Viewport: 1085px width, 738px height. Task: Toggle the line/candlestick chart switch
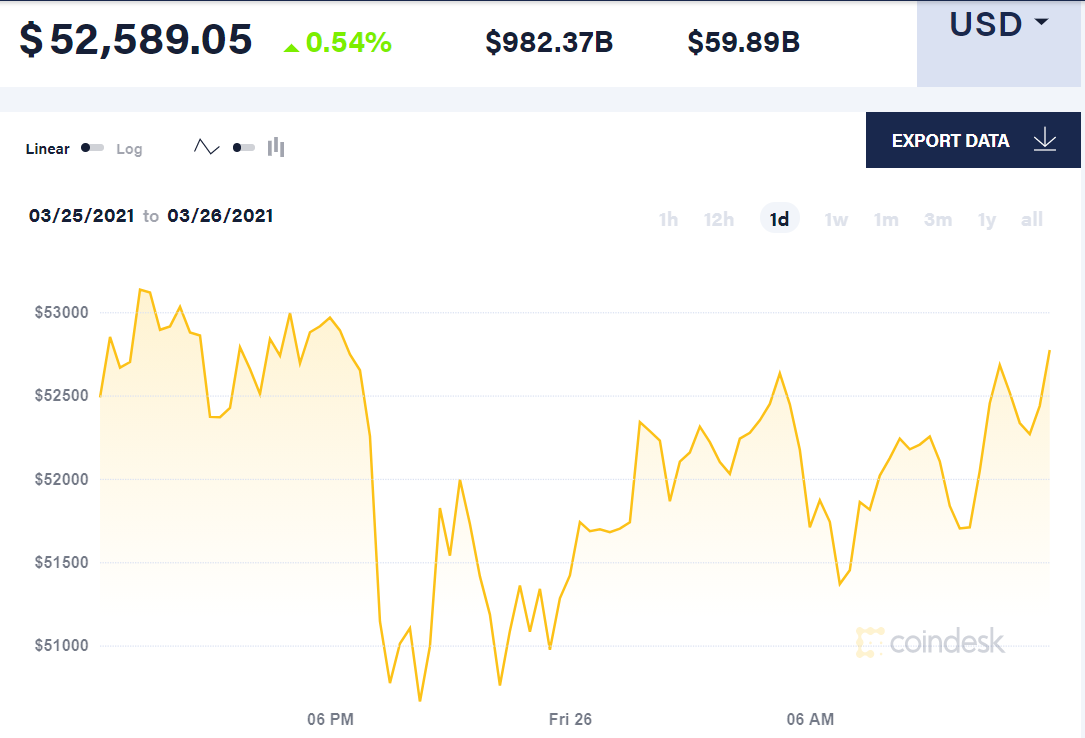click(242, 146)
